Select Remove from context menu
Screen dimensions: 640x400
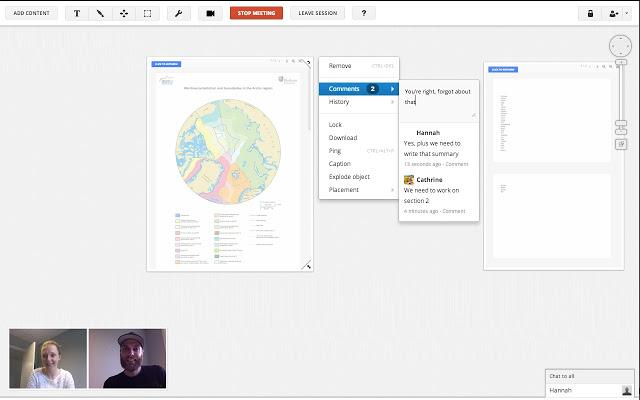[359, 66]
